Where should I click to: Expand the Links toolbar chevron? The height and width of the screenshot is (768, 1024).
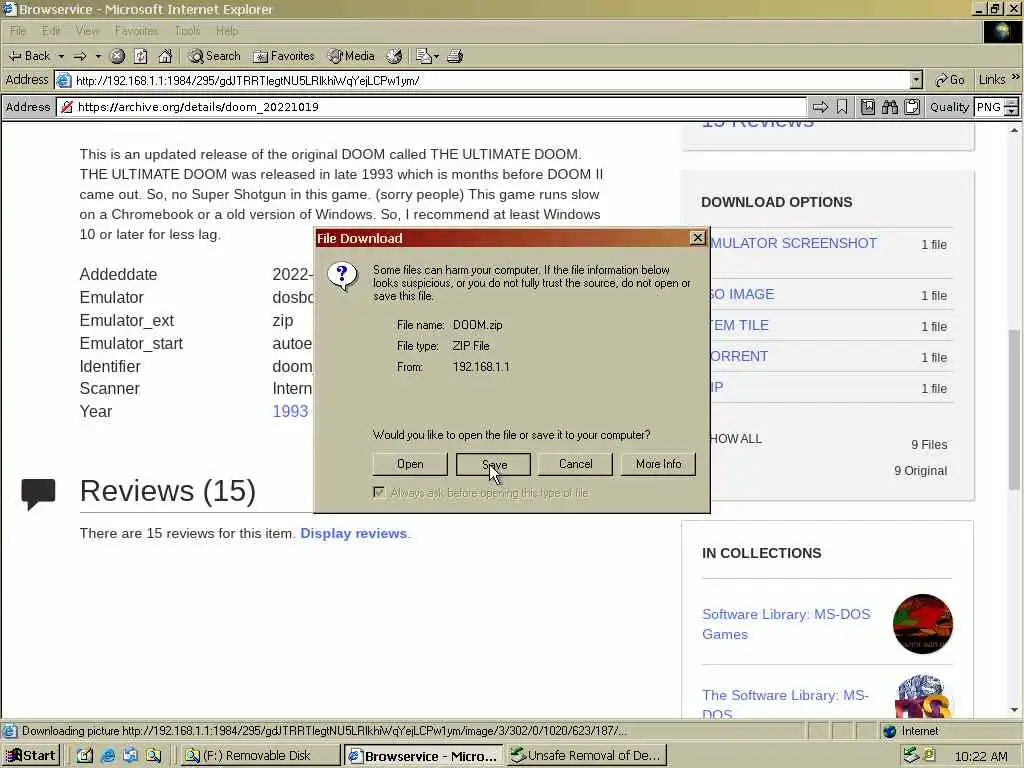[1016, 77]
